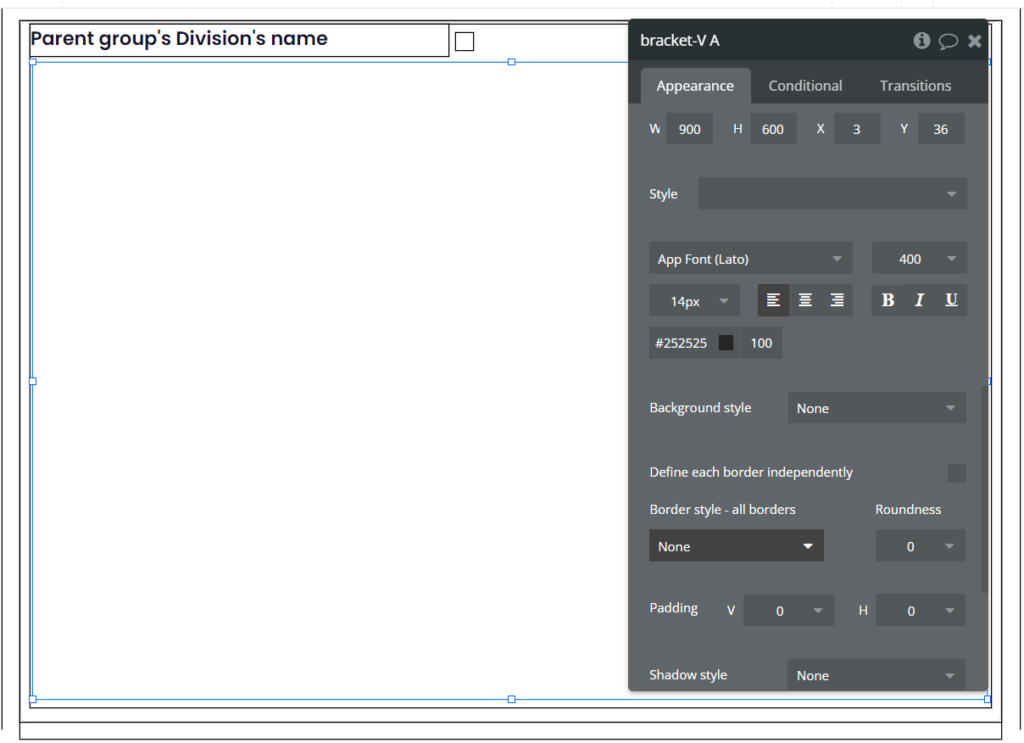Edit the height H field

coord(773,129)
